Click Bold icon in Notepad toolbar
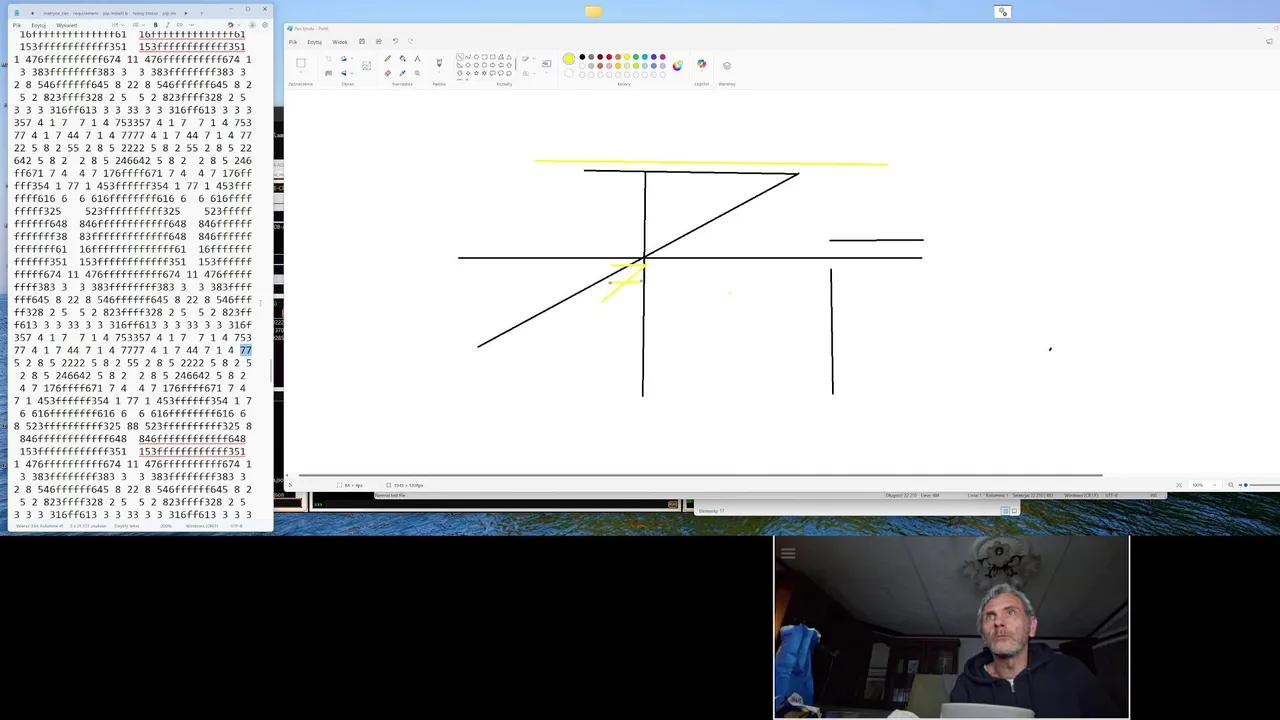 pyautogui.click(x=155, y=25)
